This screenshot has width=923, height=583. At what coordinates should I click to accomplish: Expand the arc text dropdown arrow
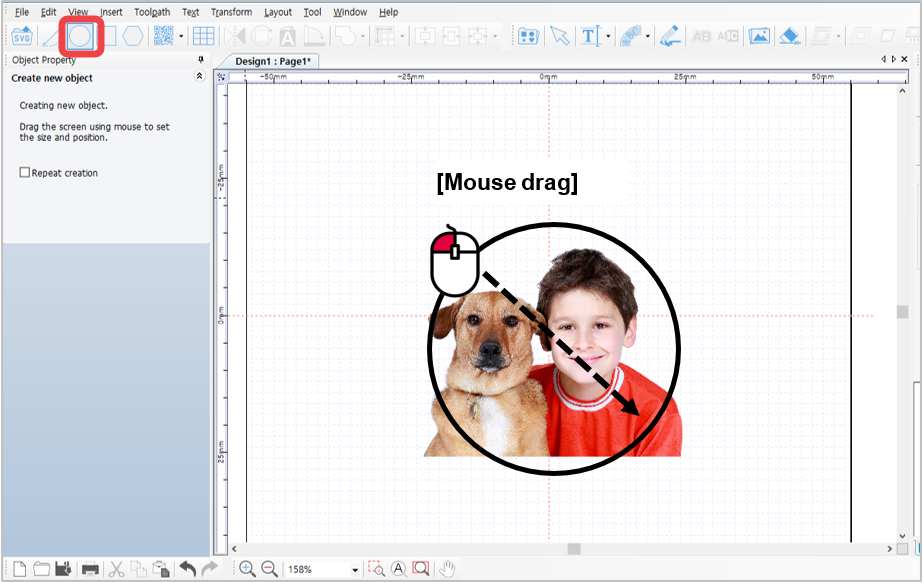(648, 37)
